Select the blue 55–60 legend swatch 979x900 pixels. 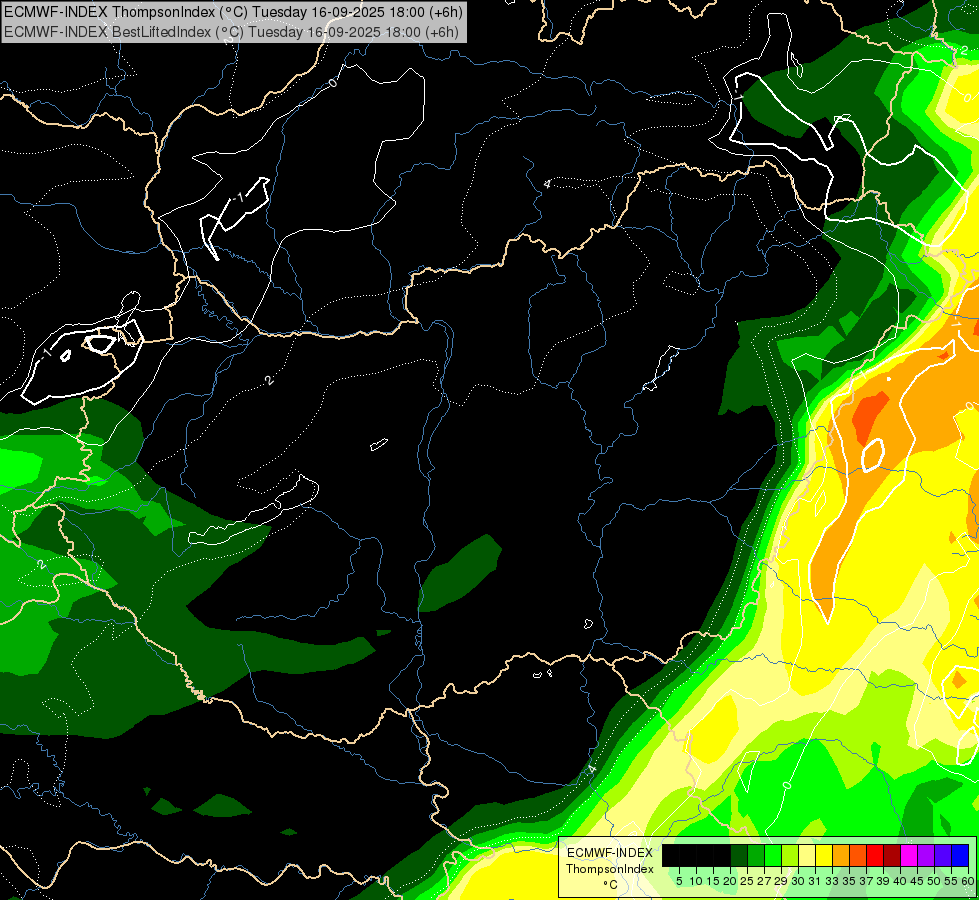click(x=960, y=856)
